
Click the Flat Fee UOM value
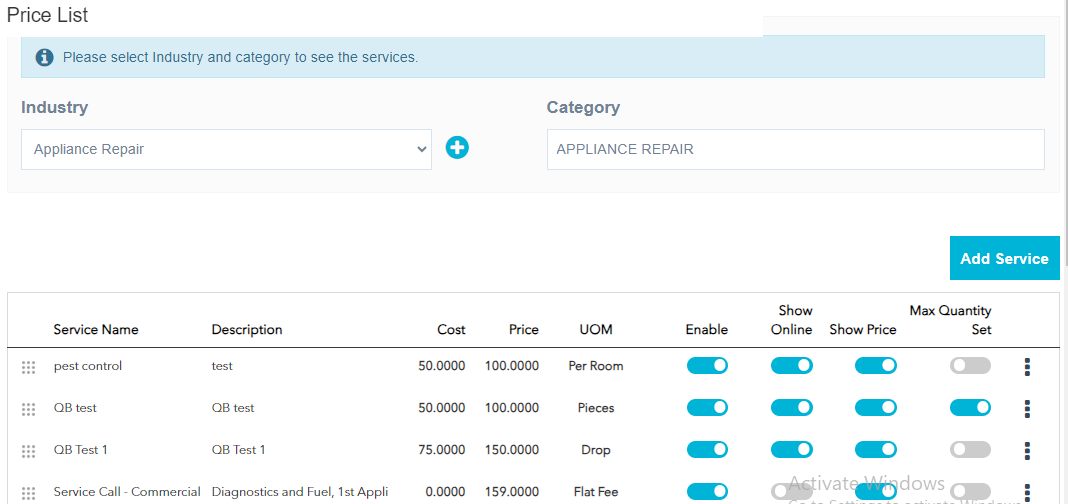596,492
